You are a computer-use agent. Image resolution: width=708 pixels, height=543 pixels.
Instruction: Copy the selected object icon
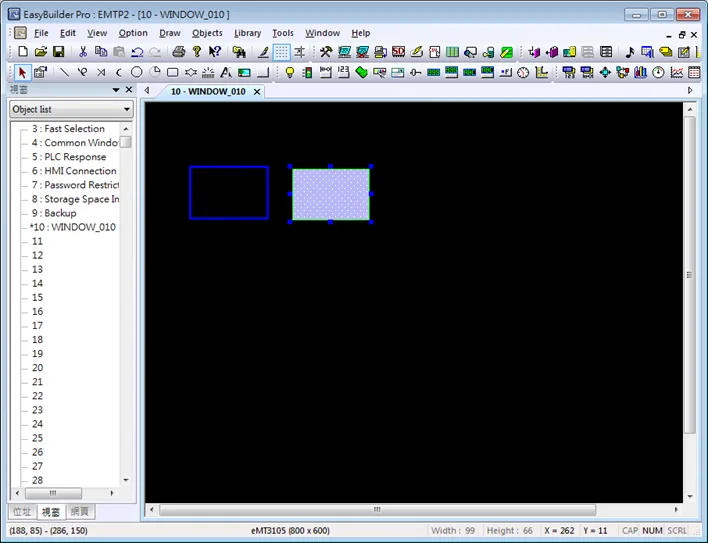click(101, 52)
